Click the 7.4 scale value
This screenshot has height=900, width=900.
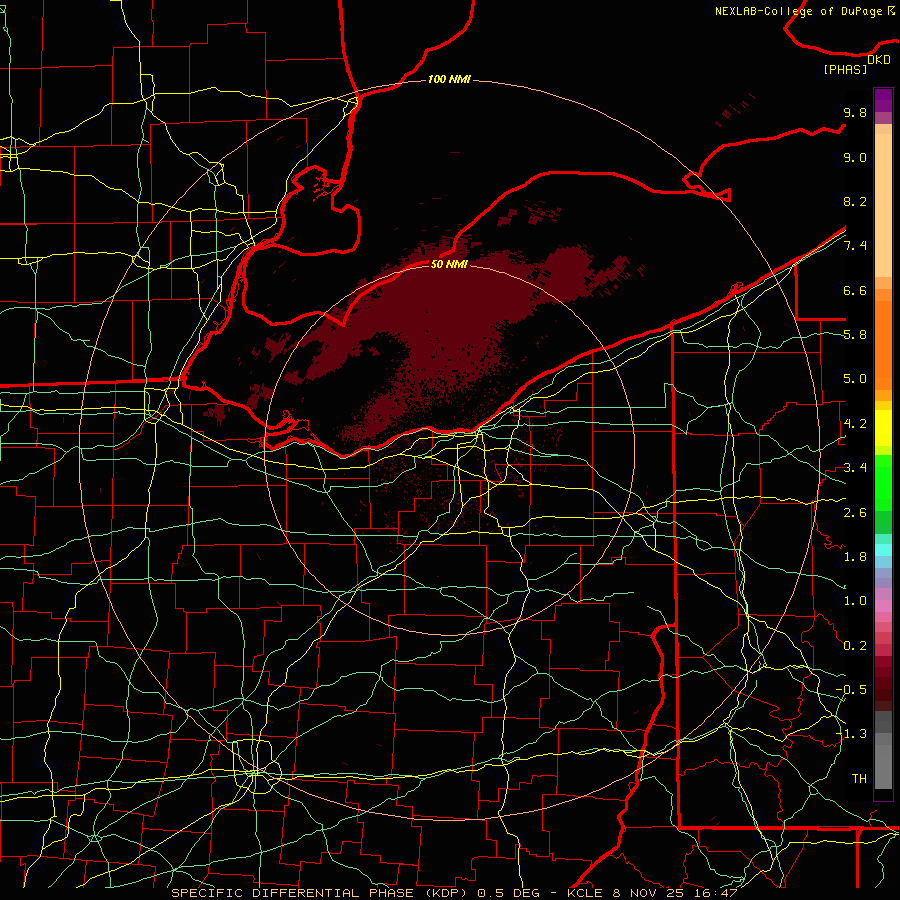pos(855,246)
